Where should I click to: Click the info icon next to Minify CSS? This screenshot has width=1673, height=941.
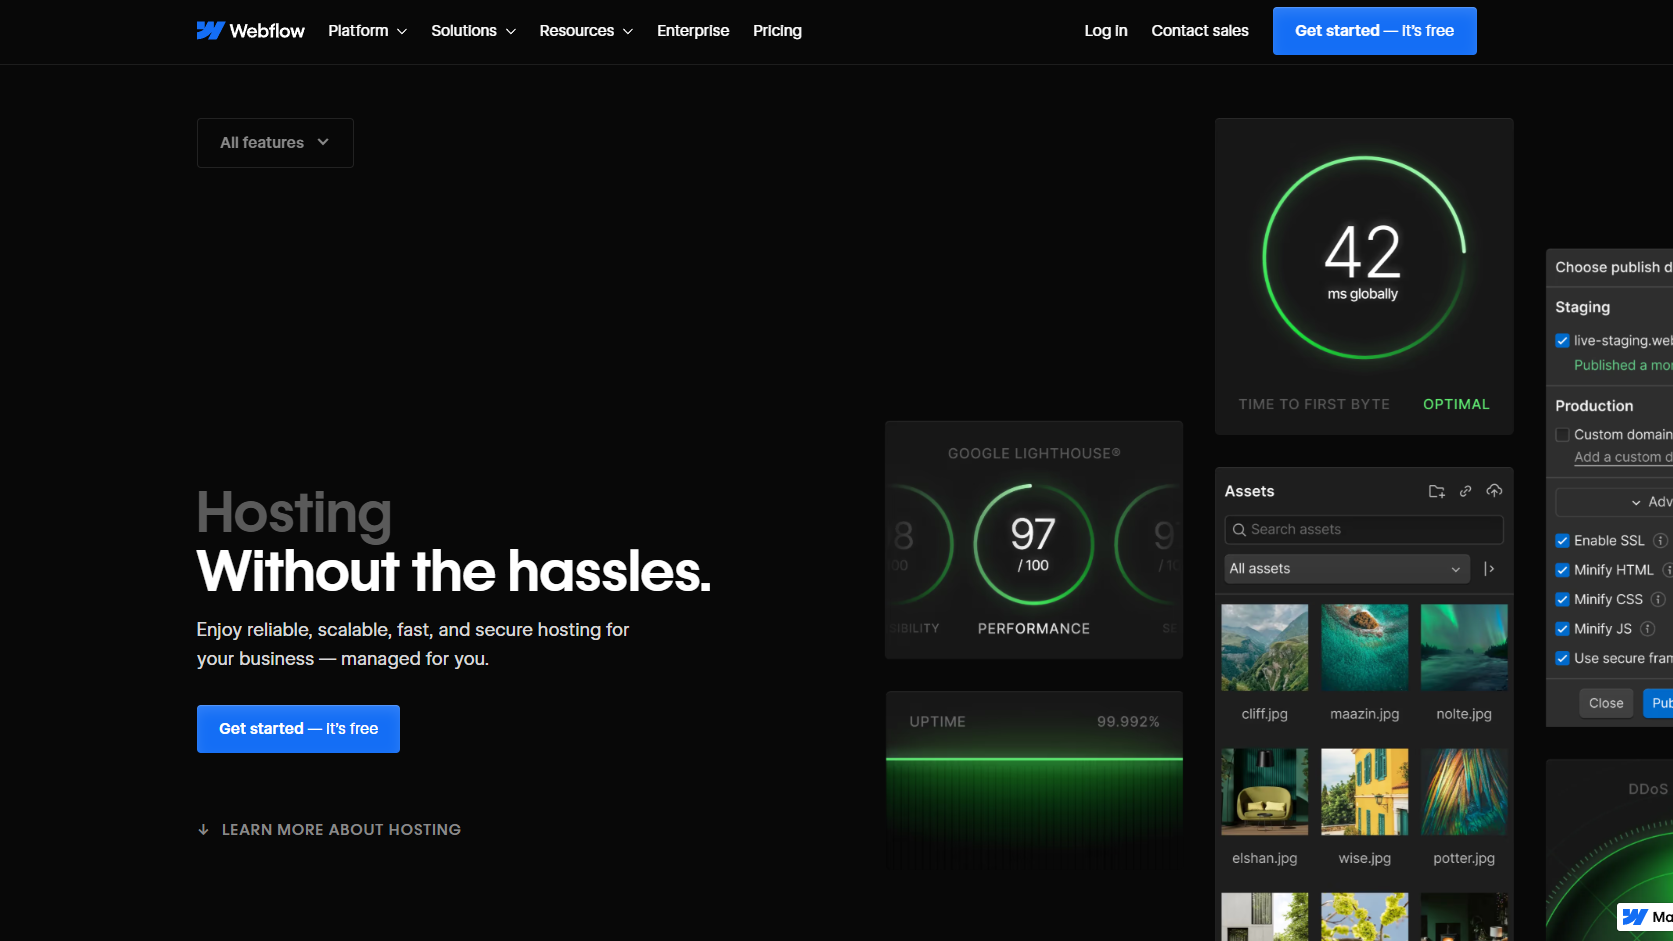coord(1657,600)
